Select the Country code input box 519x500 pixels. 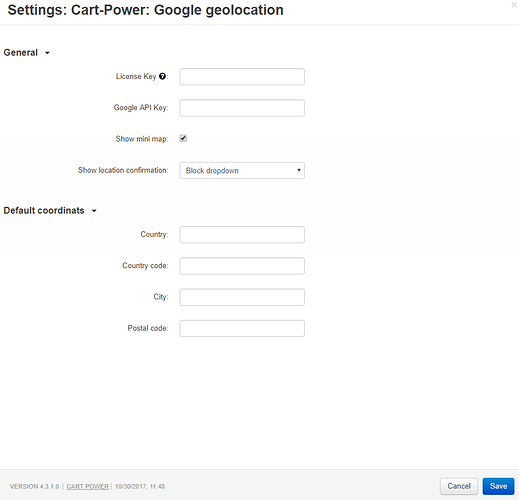[x=242, y=266]
